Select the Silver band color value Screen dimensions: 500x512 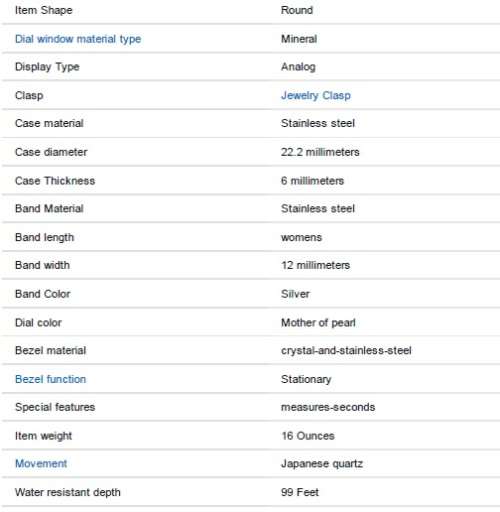(x=295, y=294)
